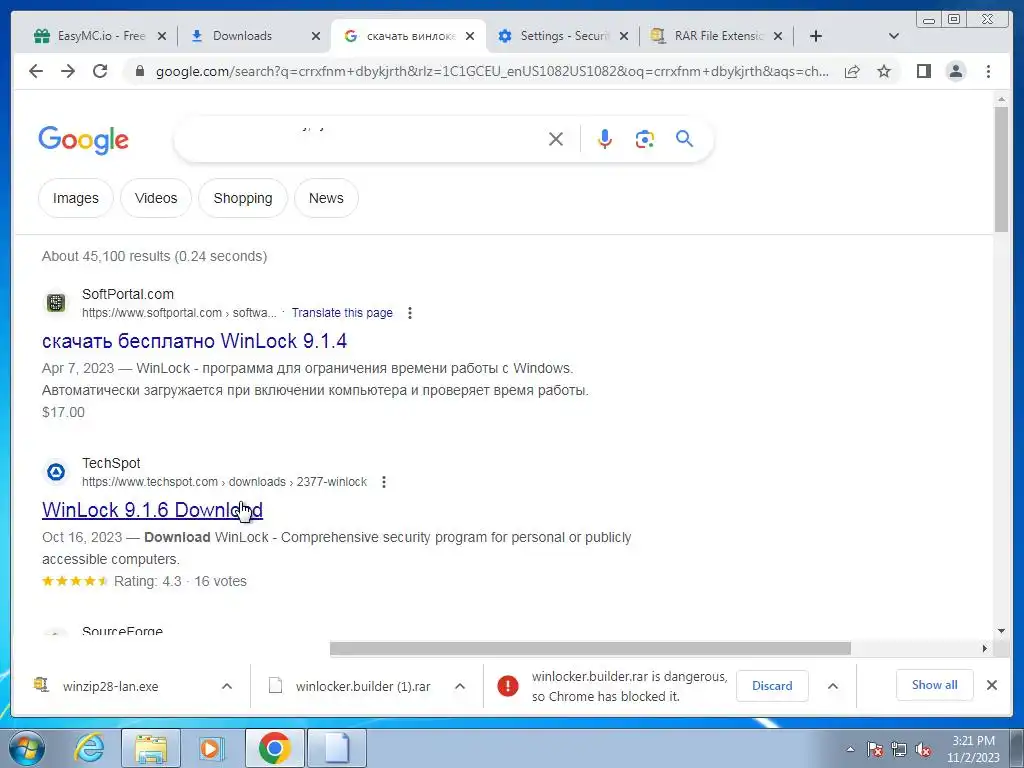
Task: Open more options for TechSpot result
Action: point(384,482)
